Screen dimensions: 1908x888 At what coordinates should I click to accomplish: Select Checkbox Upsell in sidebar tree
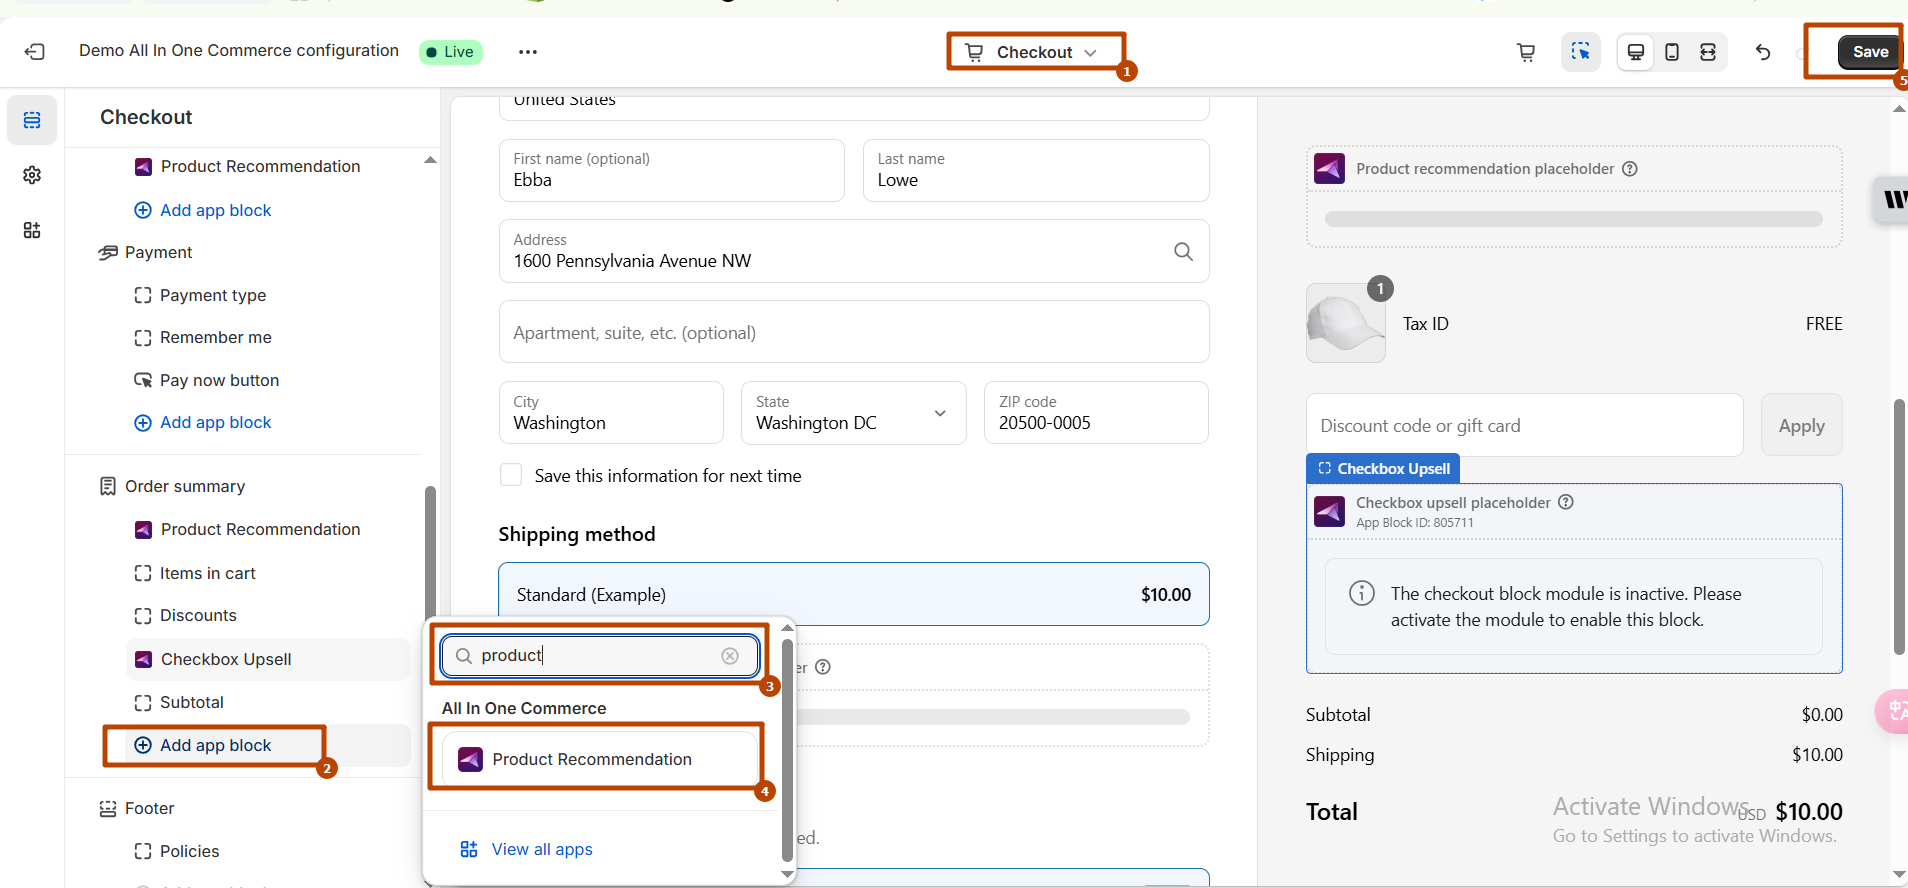pyautogui.click(x=226, y=659)
